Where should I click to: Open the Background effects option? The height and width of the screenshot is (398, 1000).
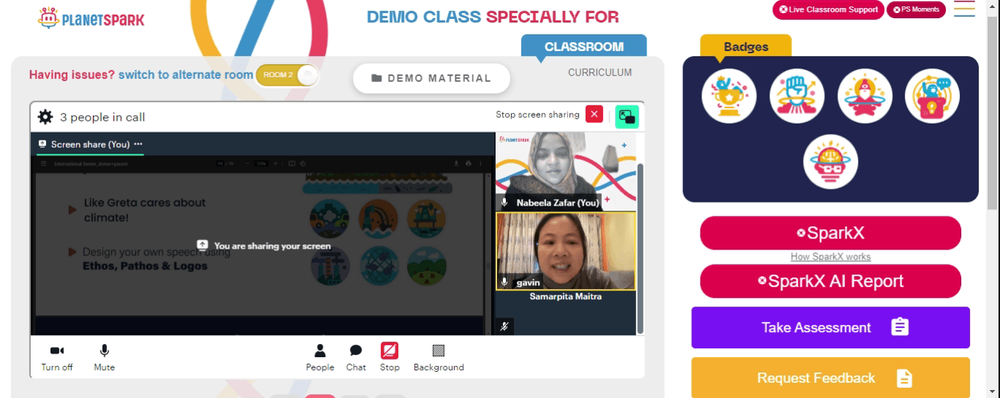(438, 358)
